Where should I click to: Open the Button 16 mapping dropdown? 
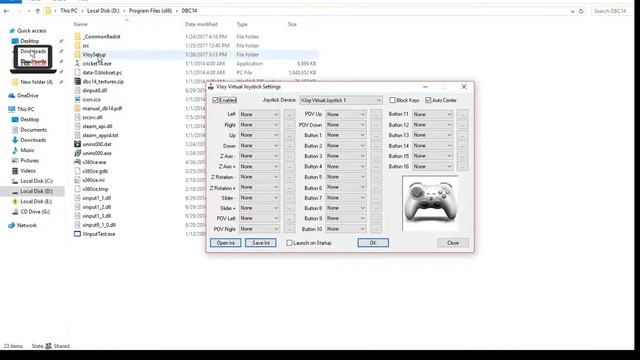click(x=433, y=167)
